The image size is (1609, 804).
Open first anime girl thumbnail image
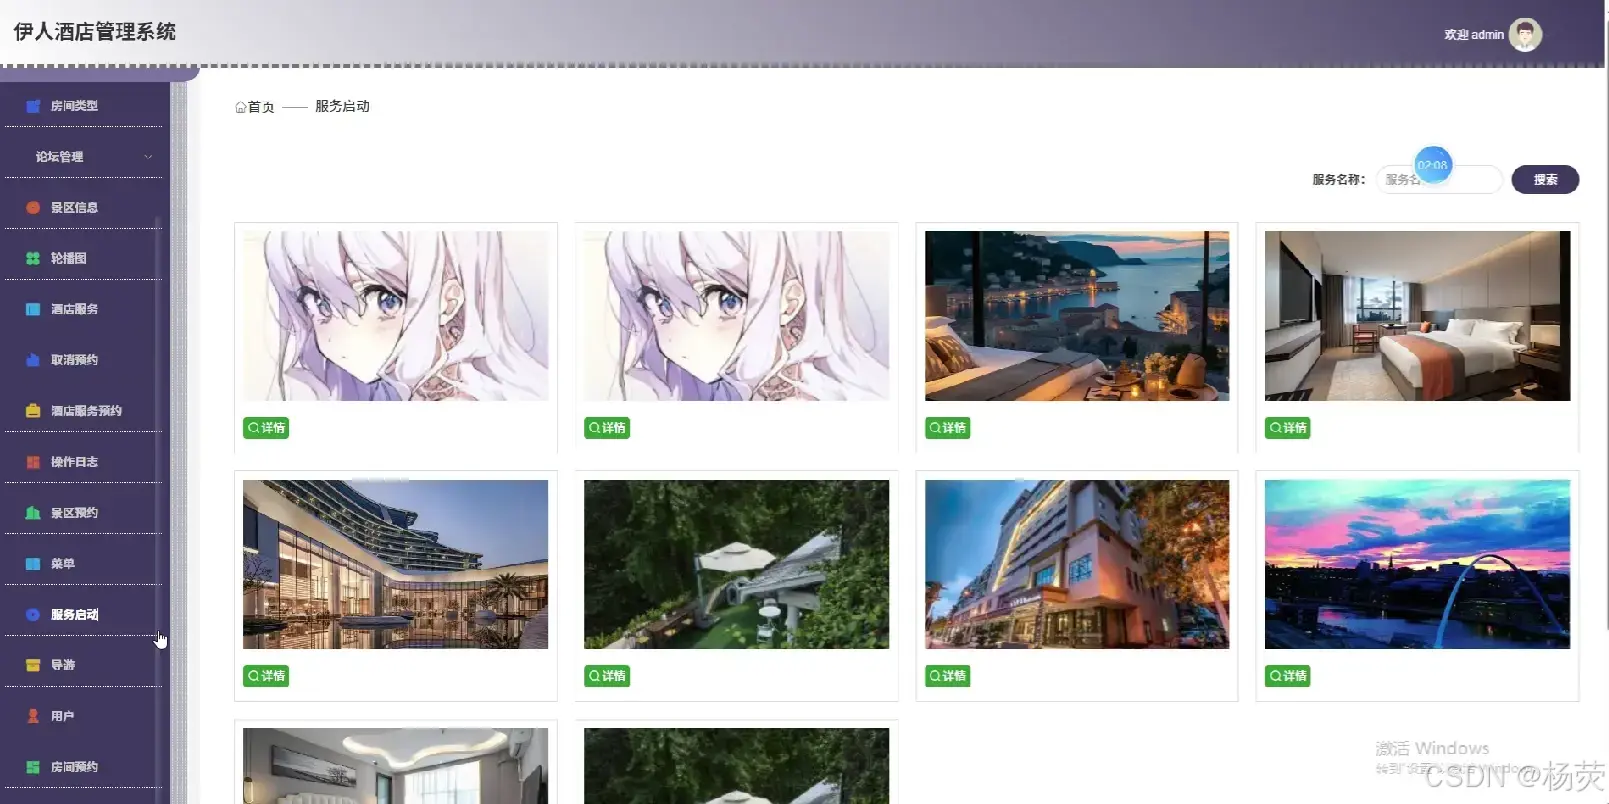tap(396, 316)
